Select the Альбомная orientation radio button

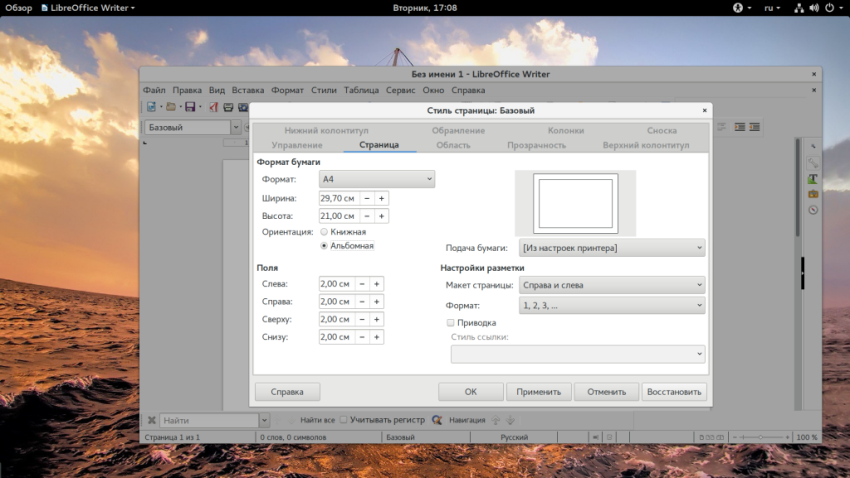pos(324,245)
